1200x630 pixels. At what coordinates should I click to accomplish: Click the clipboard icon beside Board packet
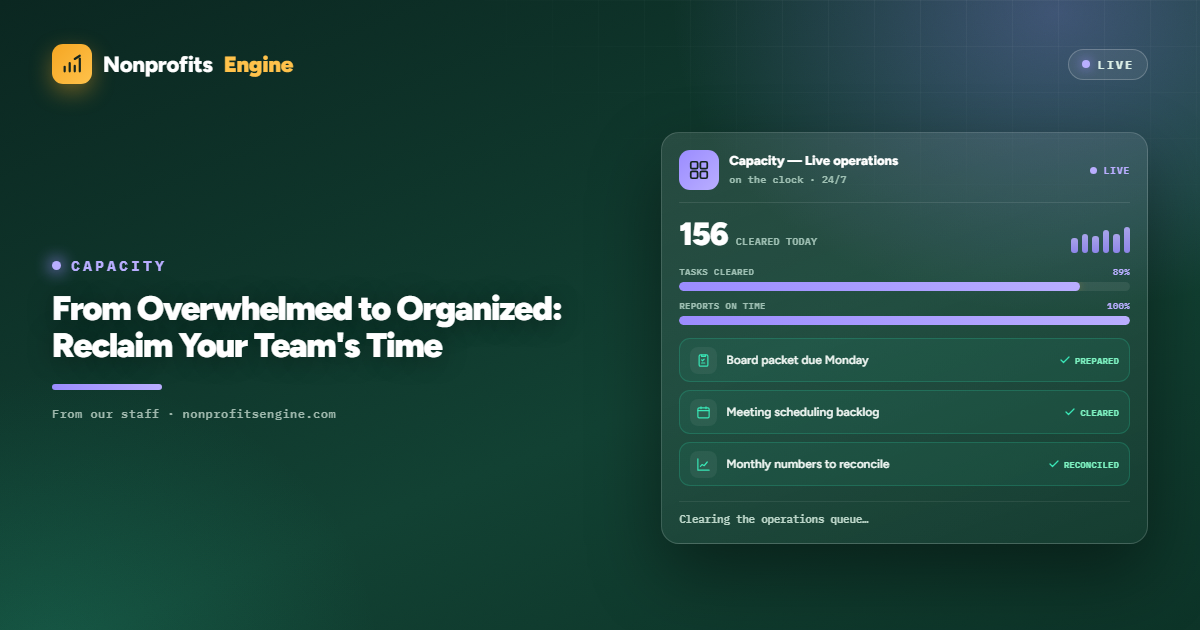[703, 360]
